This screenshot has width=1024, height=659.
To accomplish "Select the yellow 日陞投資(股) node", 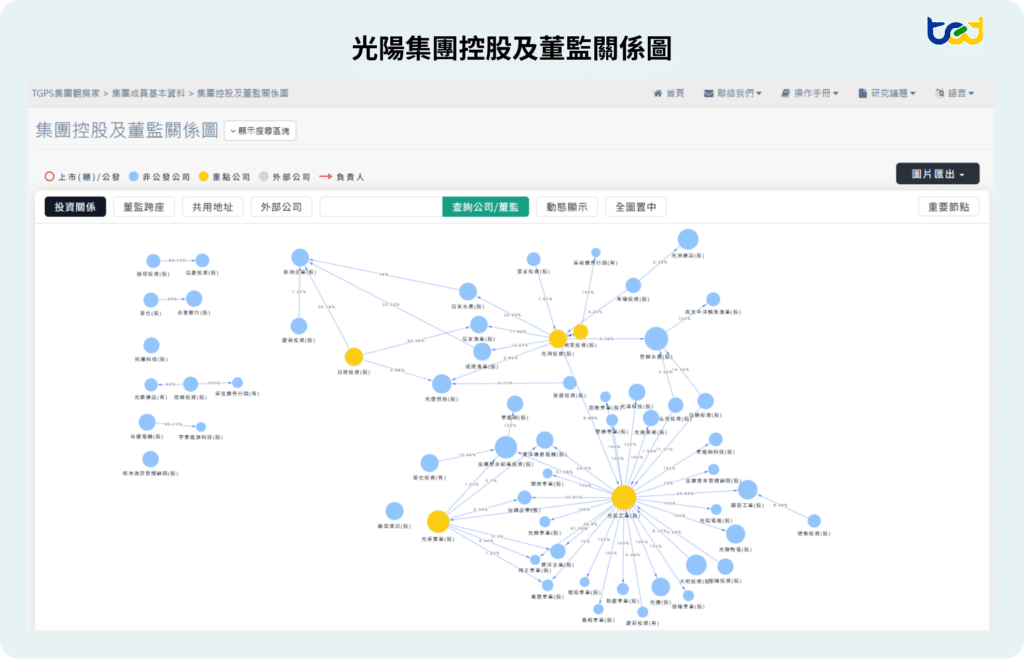I will tap(353, 357).
